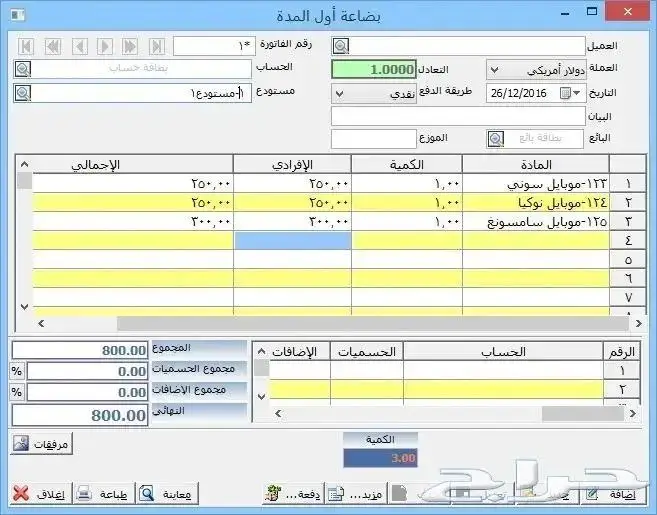This screenshot has height=515, width=657.
Task: Click the الكمية column header
Action: [x=407, y=165]
